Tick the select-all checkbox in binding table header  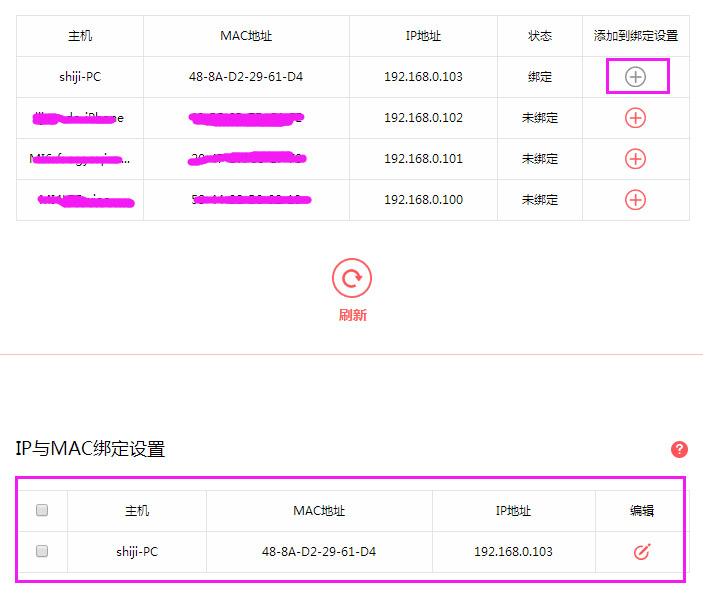tap(42, 511)
